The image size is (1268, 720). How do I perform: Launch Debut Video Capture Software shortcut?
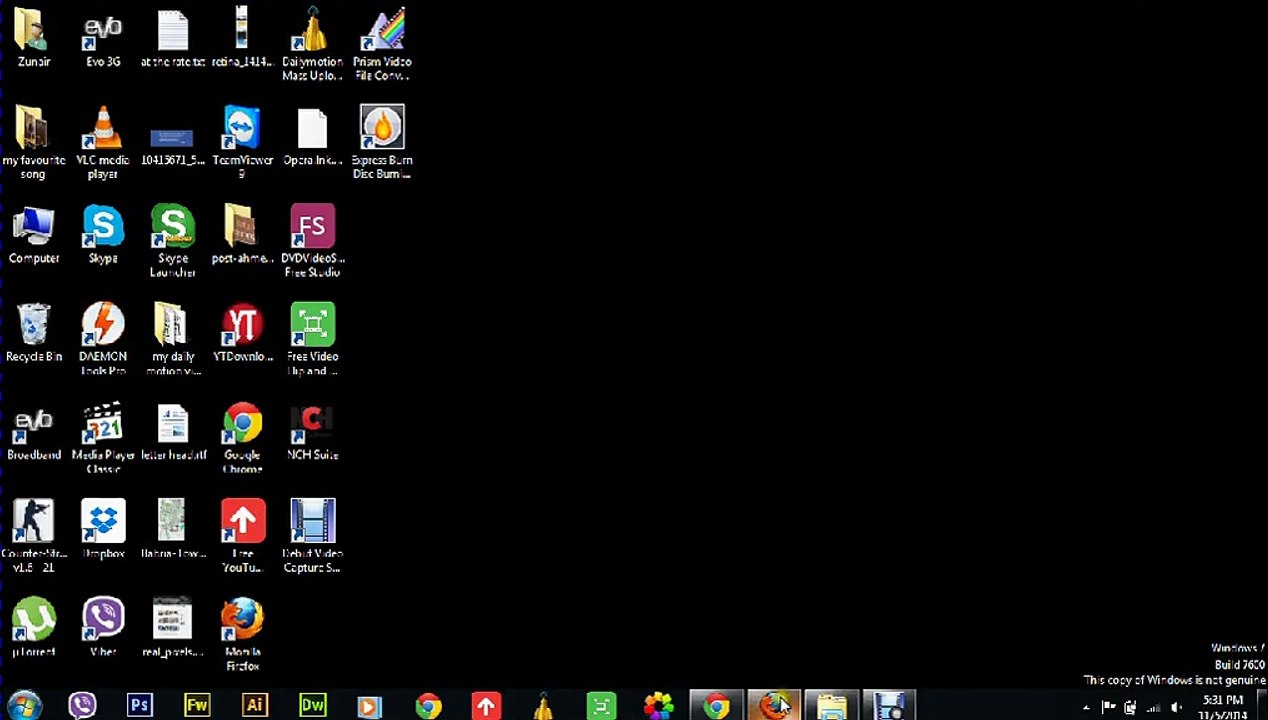pos(312,536)
